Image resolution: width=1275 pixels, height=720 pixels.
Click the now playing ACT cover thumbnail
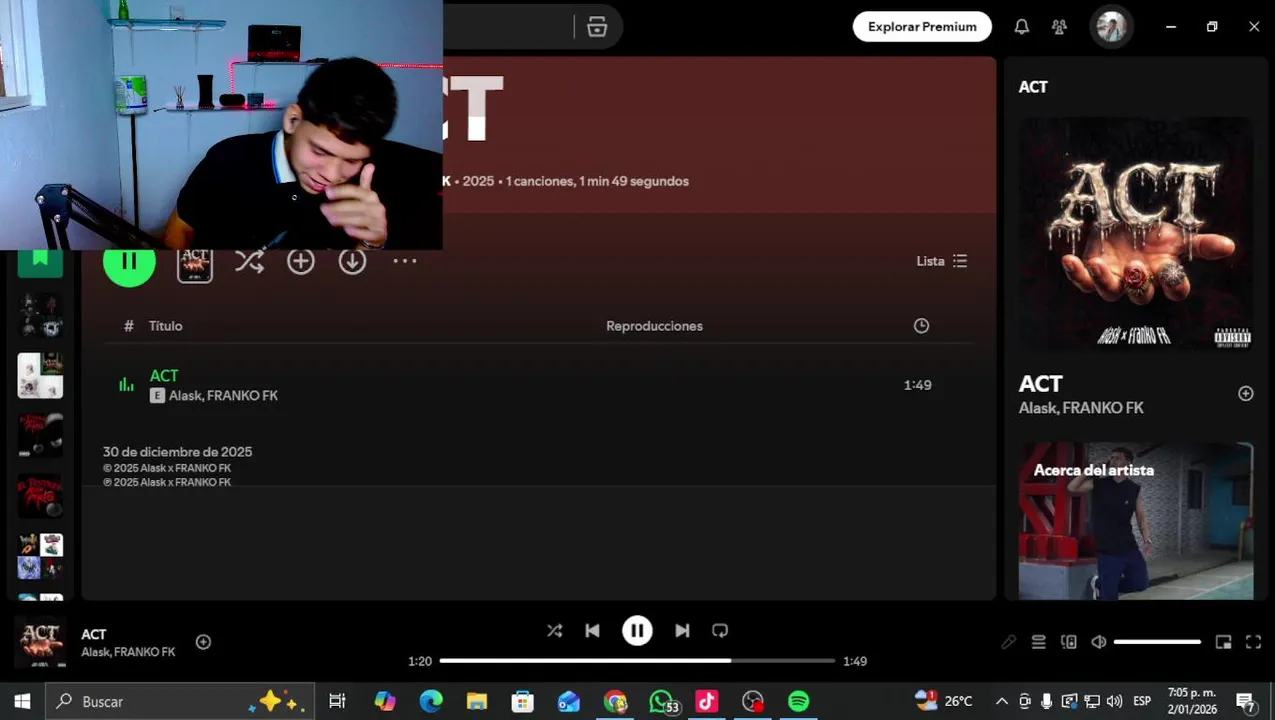[41, 642]
